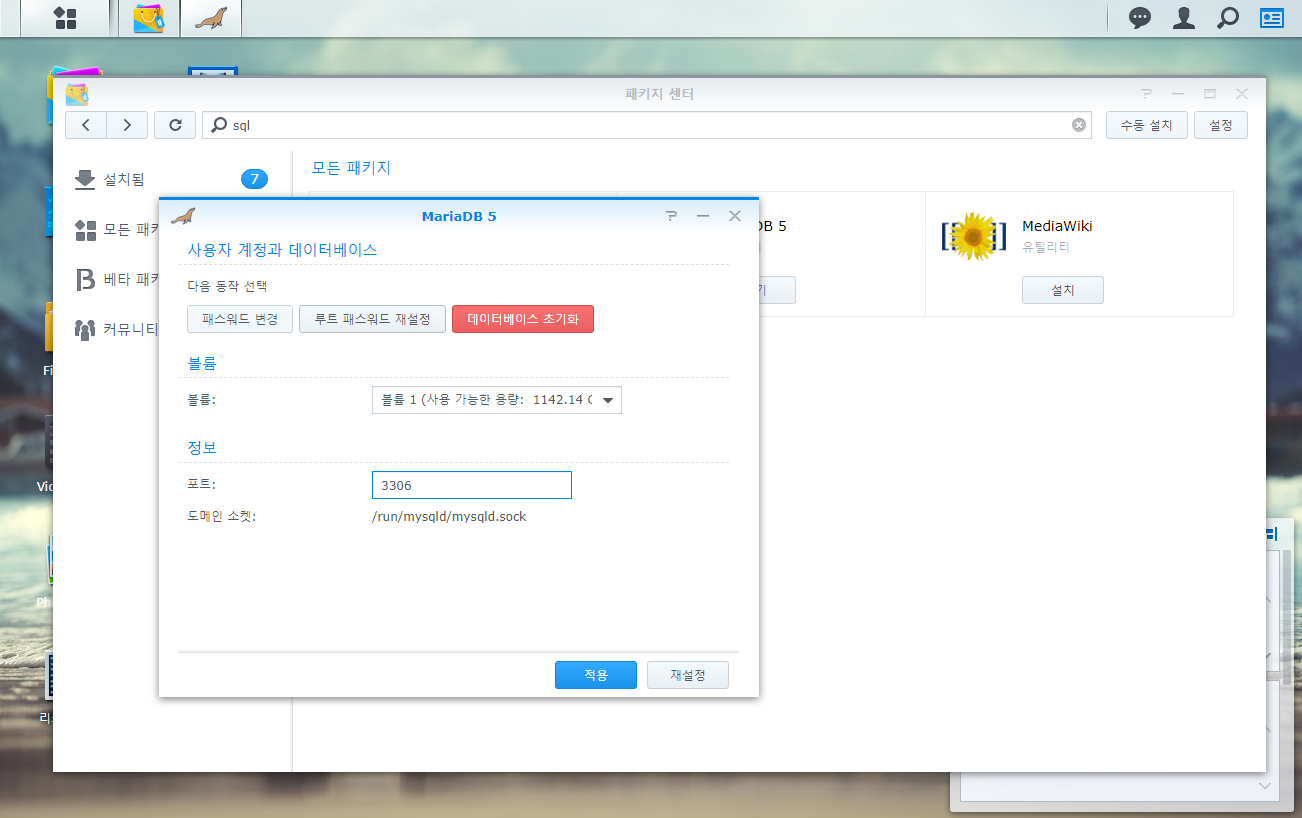Click the blue 7 badge beside 설치됨
1302x818 pixels.
254,179
